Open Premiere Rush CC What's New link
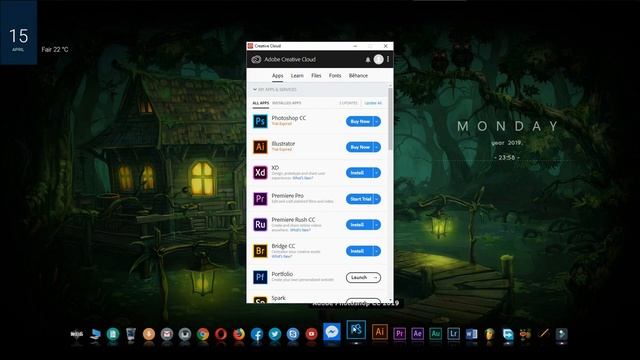 click(300, 230)
